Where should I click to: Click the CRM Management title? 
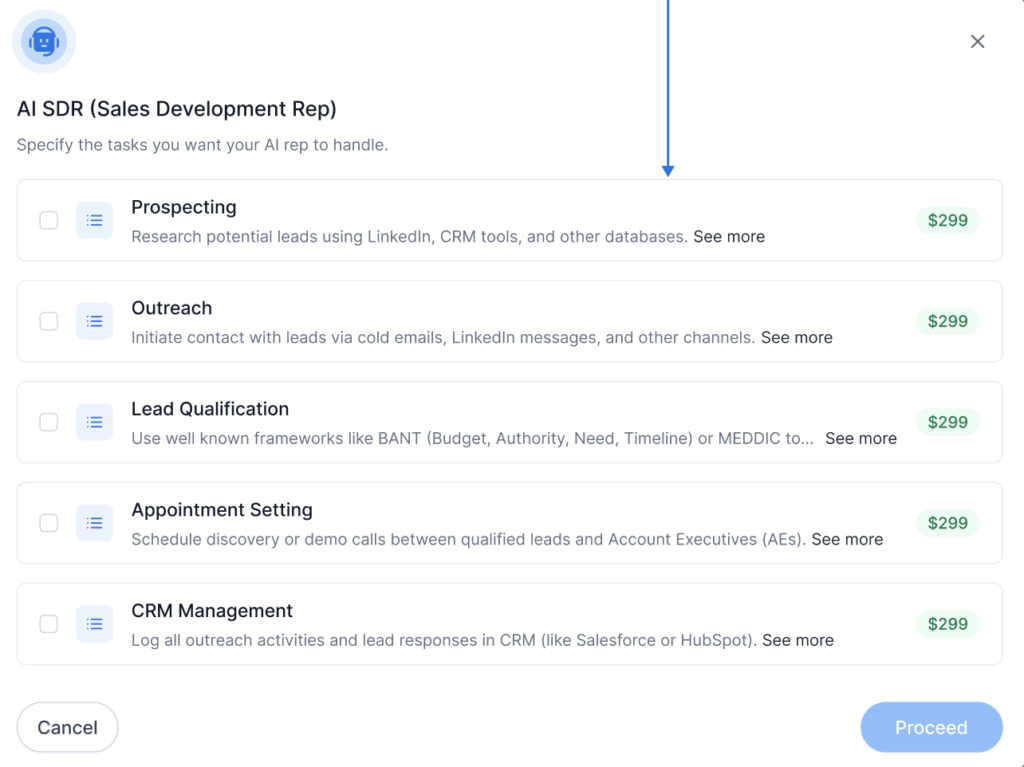click(212, 611)
